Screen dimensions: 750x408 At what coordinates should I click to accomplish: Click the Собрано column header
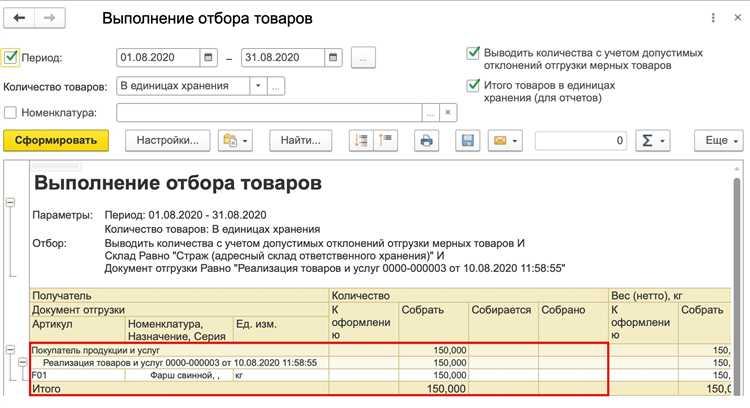click(x=573, y=322)
